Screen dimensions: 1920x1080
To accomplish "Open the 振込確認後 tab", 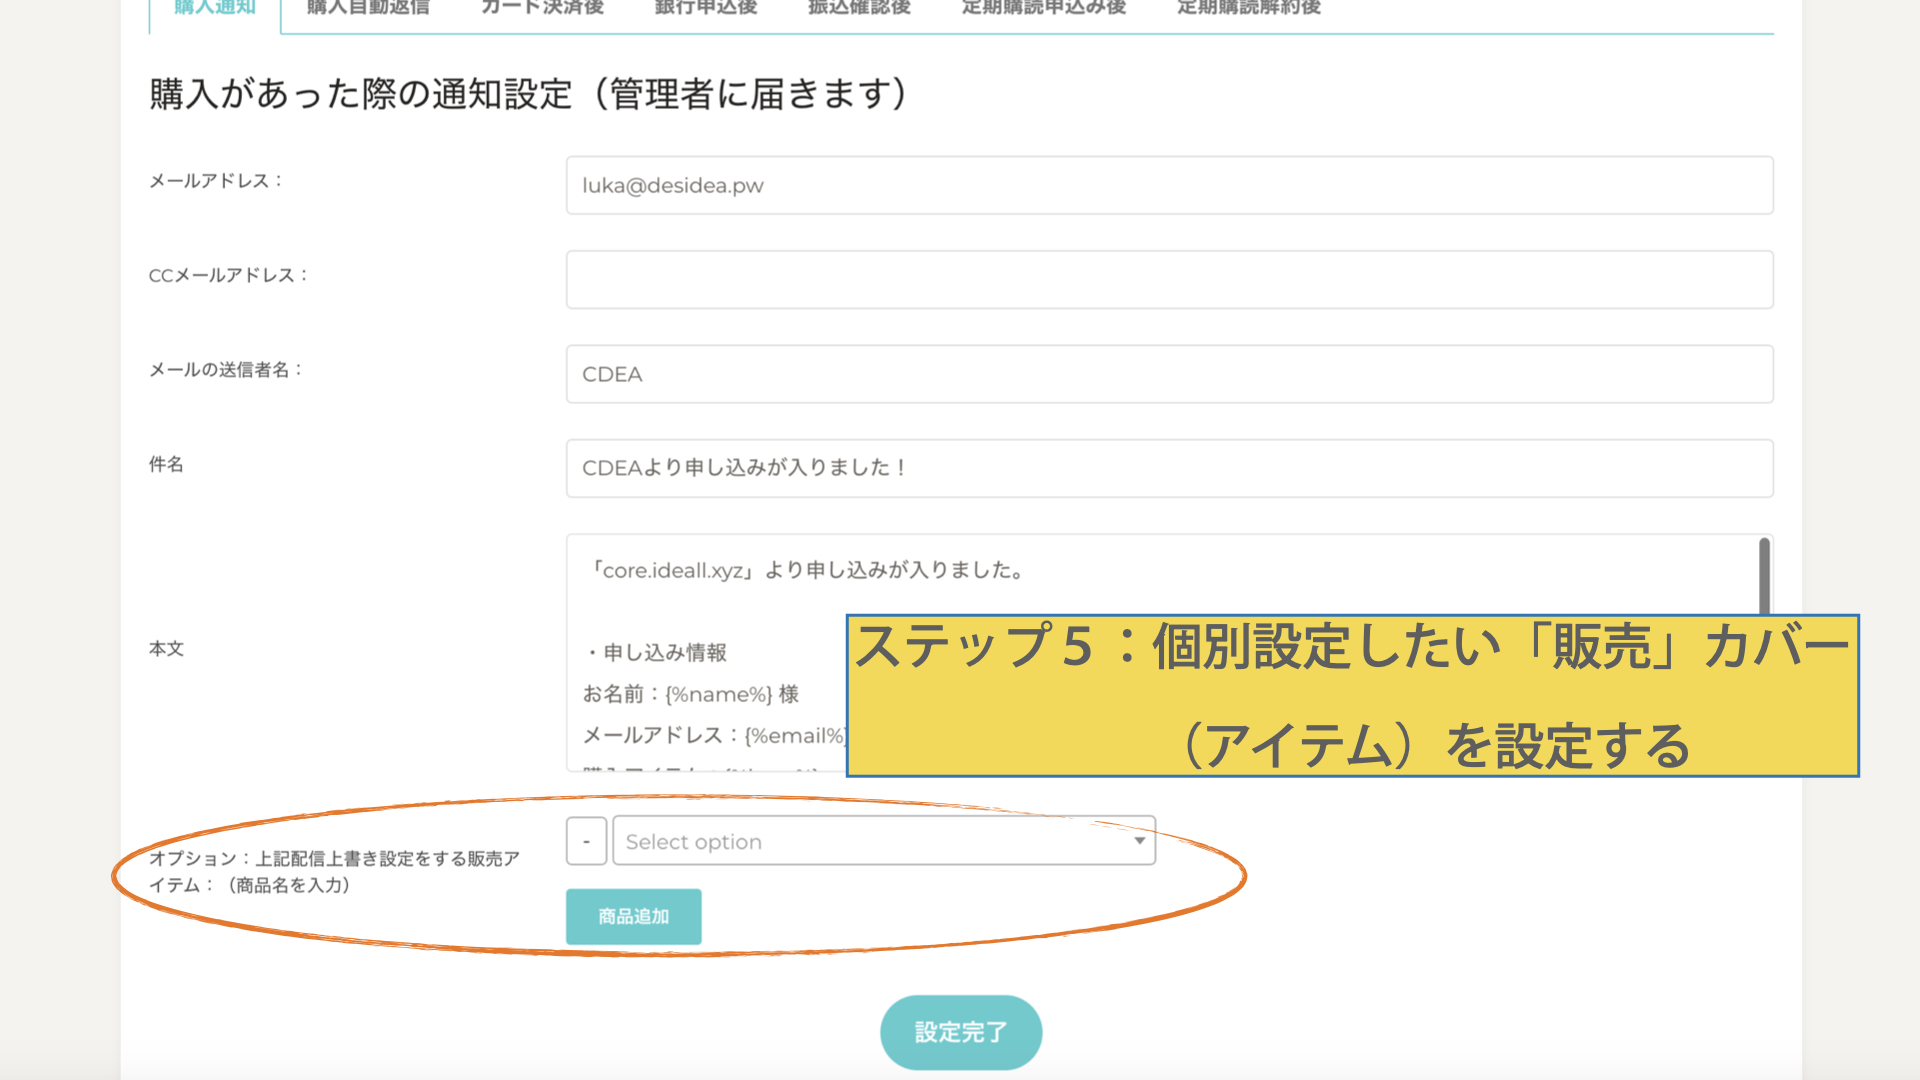I will click(859, 8).
